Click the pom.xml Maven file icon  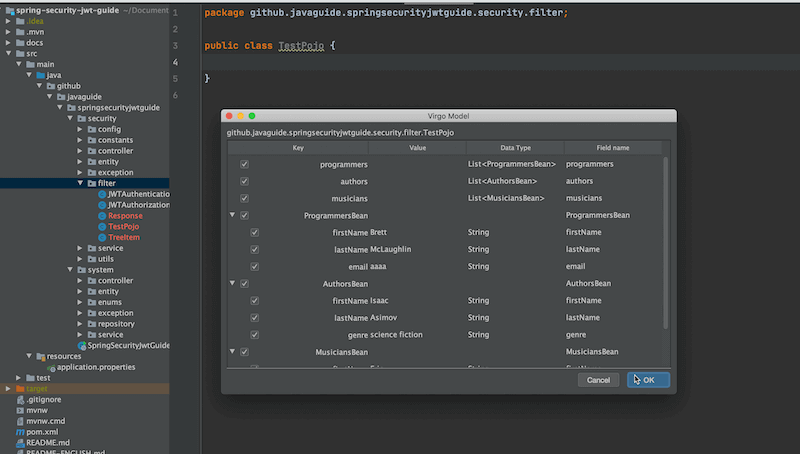[20, 431]
